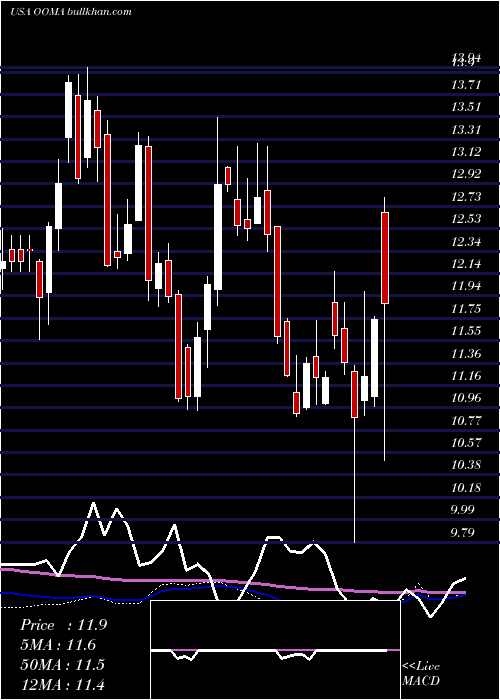This screenshot has height=700, width=500.
Task: Click the MACD inset panel
Action: point(275,650)
